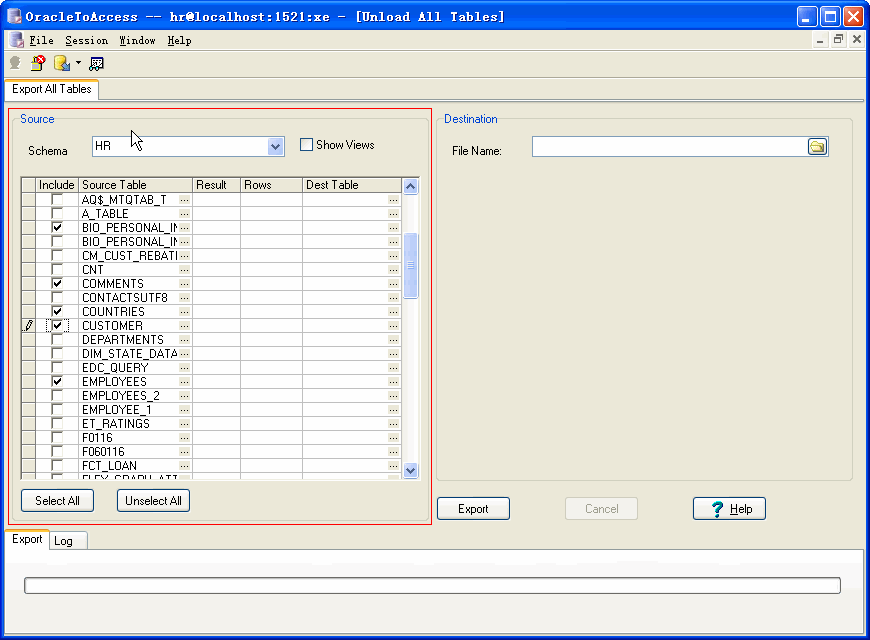Viewport: 870px width, 640px height.
Task: Open the Session menu
Action: point(87,41)
